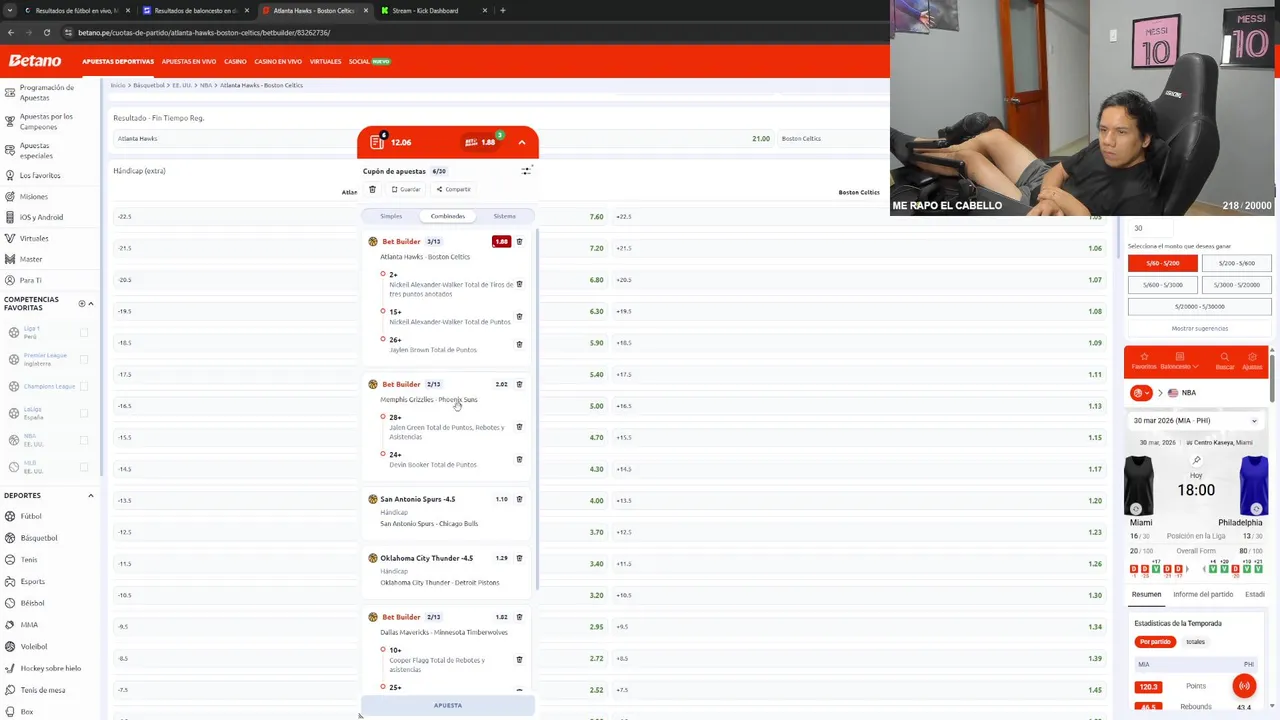Open Apuestas Deportivas top menu

click(x=118, y=62)
